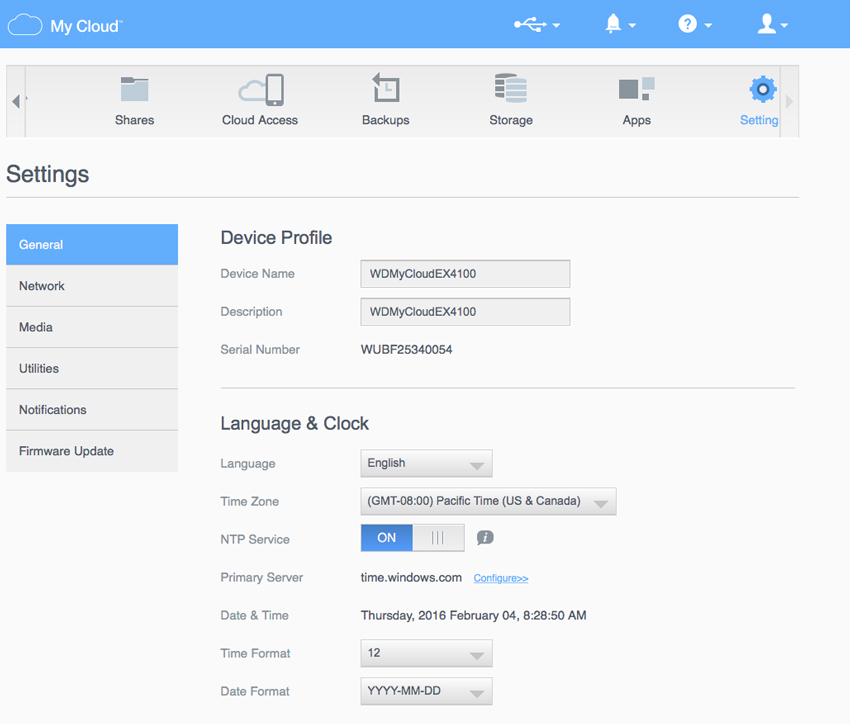The width and height of the screenshot is (850, 724).
Task: Open the Storage section
Action: point(511,100)
